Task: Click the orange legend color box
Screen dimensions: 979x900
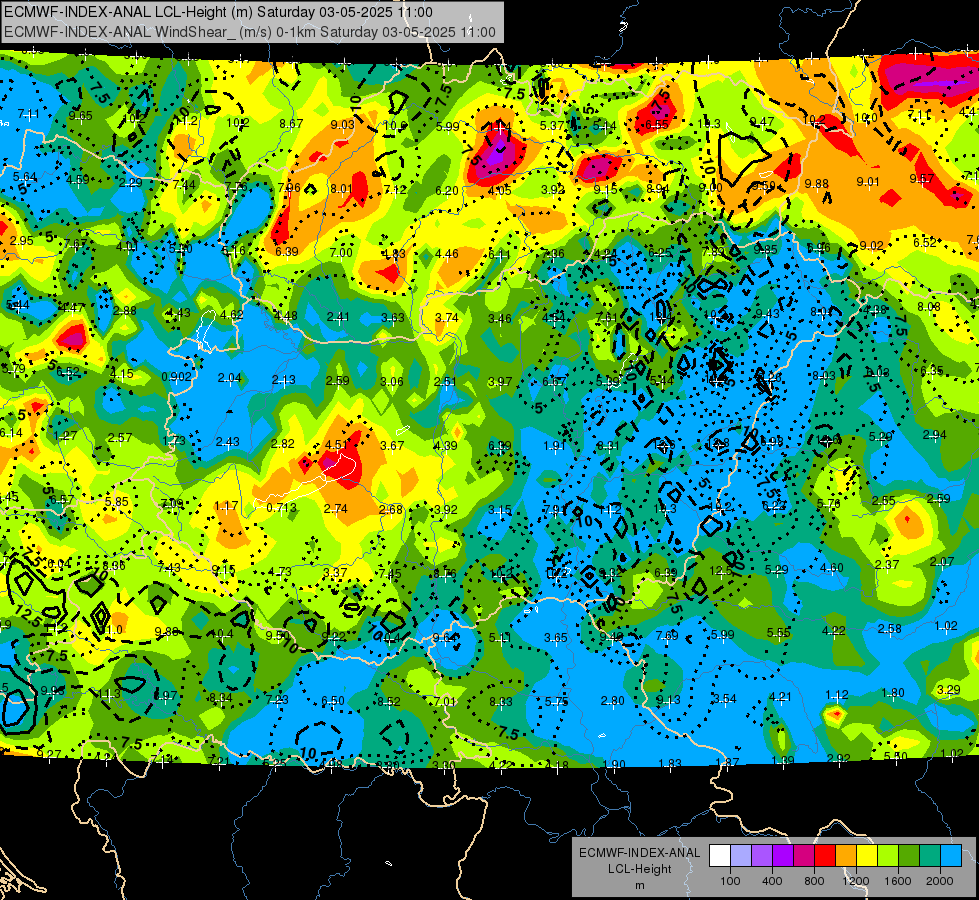Action: [x=846, y=856]
